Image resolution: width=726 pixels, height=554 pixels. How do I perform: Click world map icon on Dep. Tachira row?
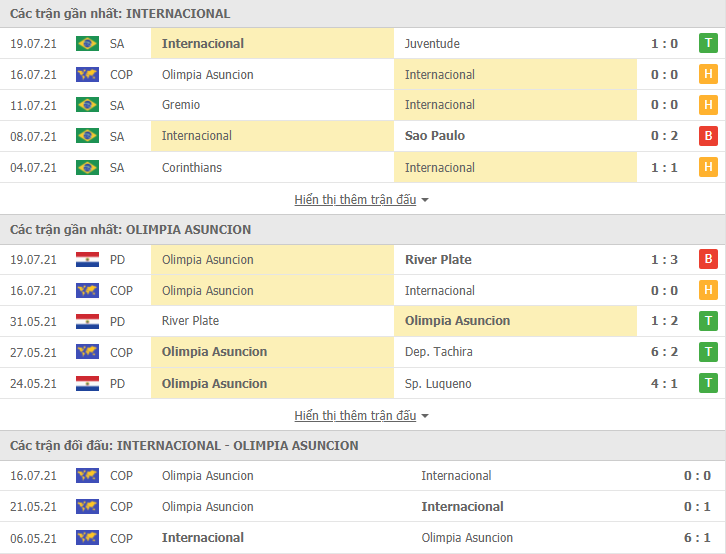[87, 352]
